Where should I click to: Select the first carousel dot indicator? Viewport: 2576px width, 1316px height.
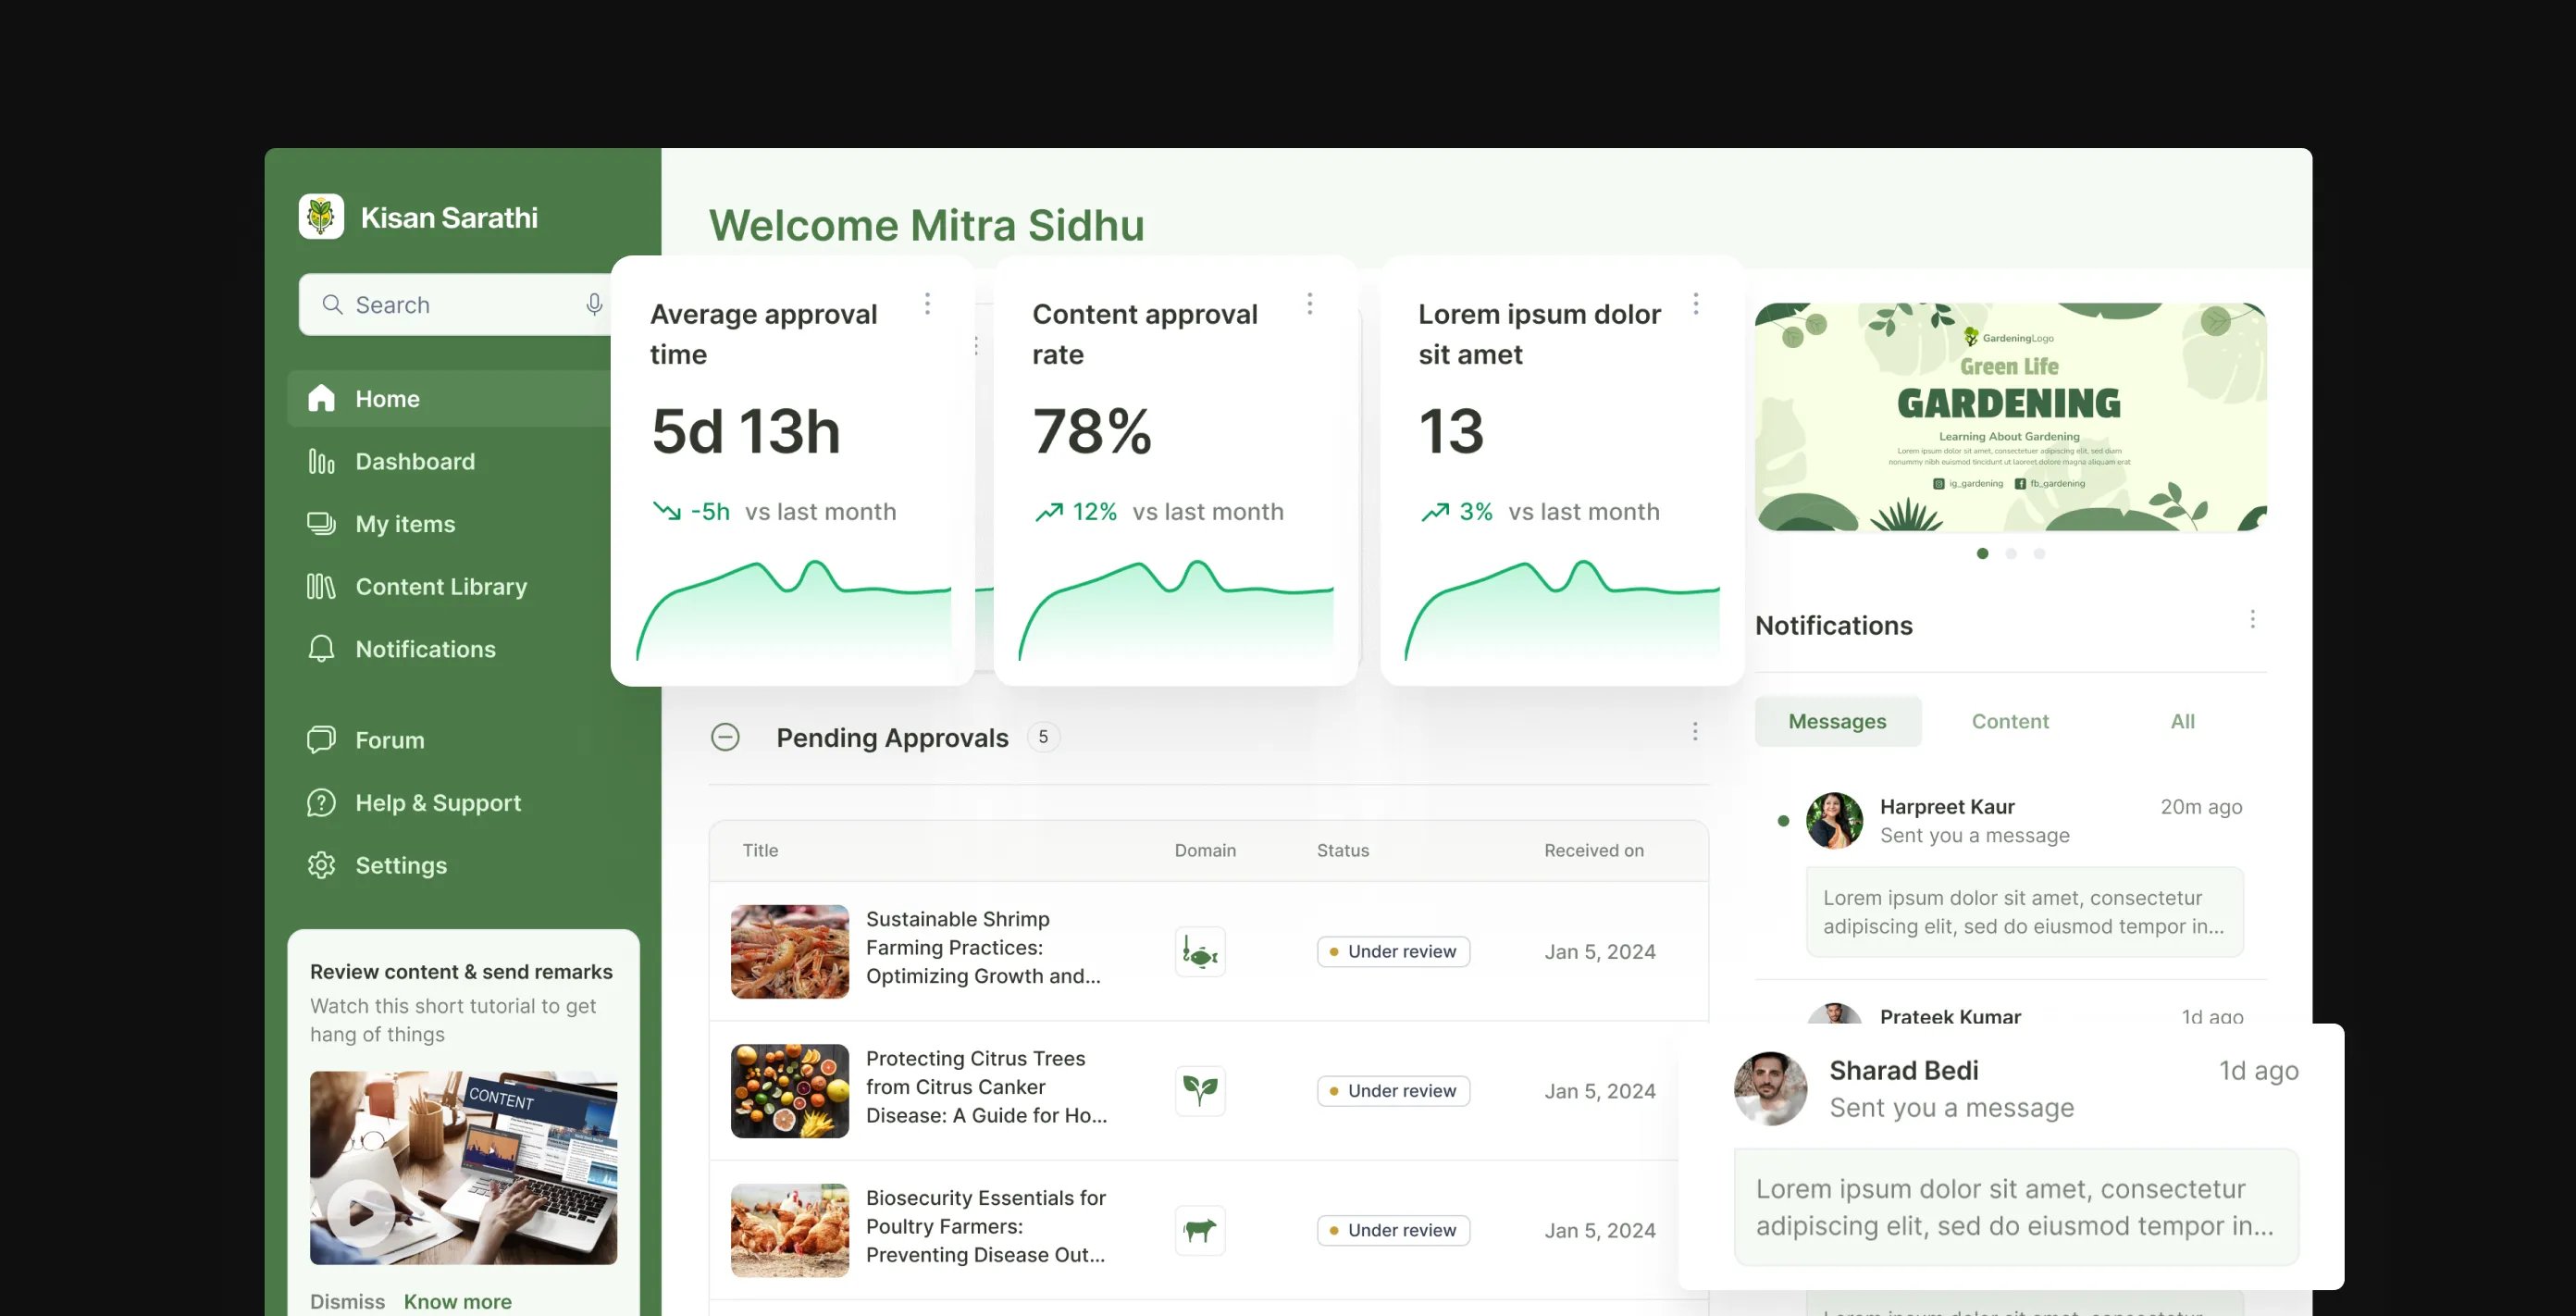point(1982,553)
